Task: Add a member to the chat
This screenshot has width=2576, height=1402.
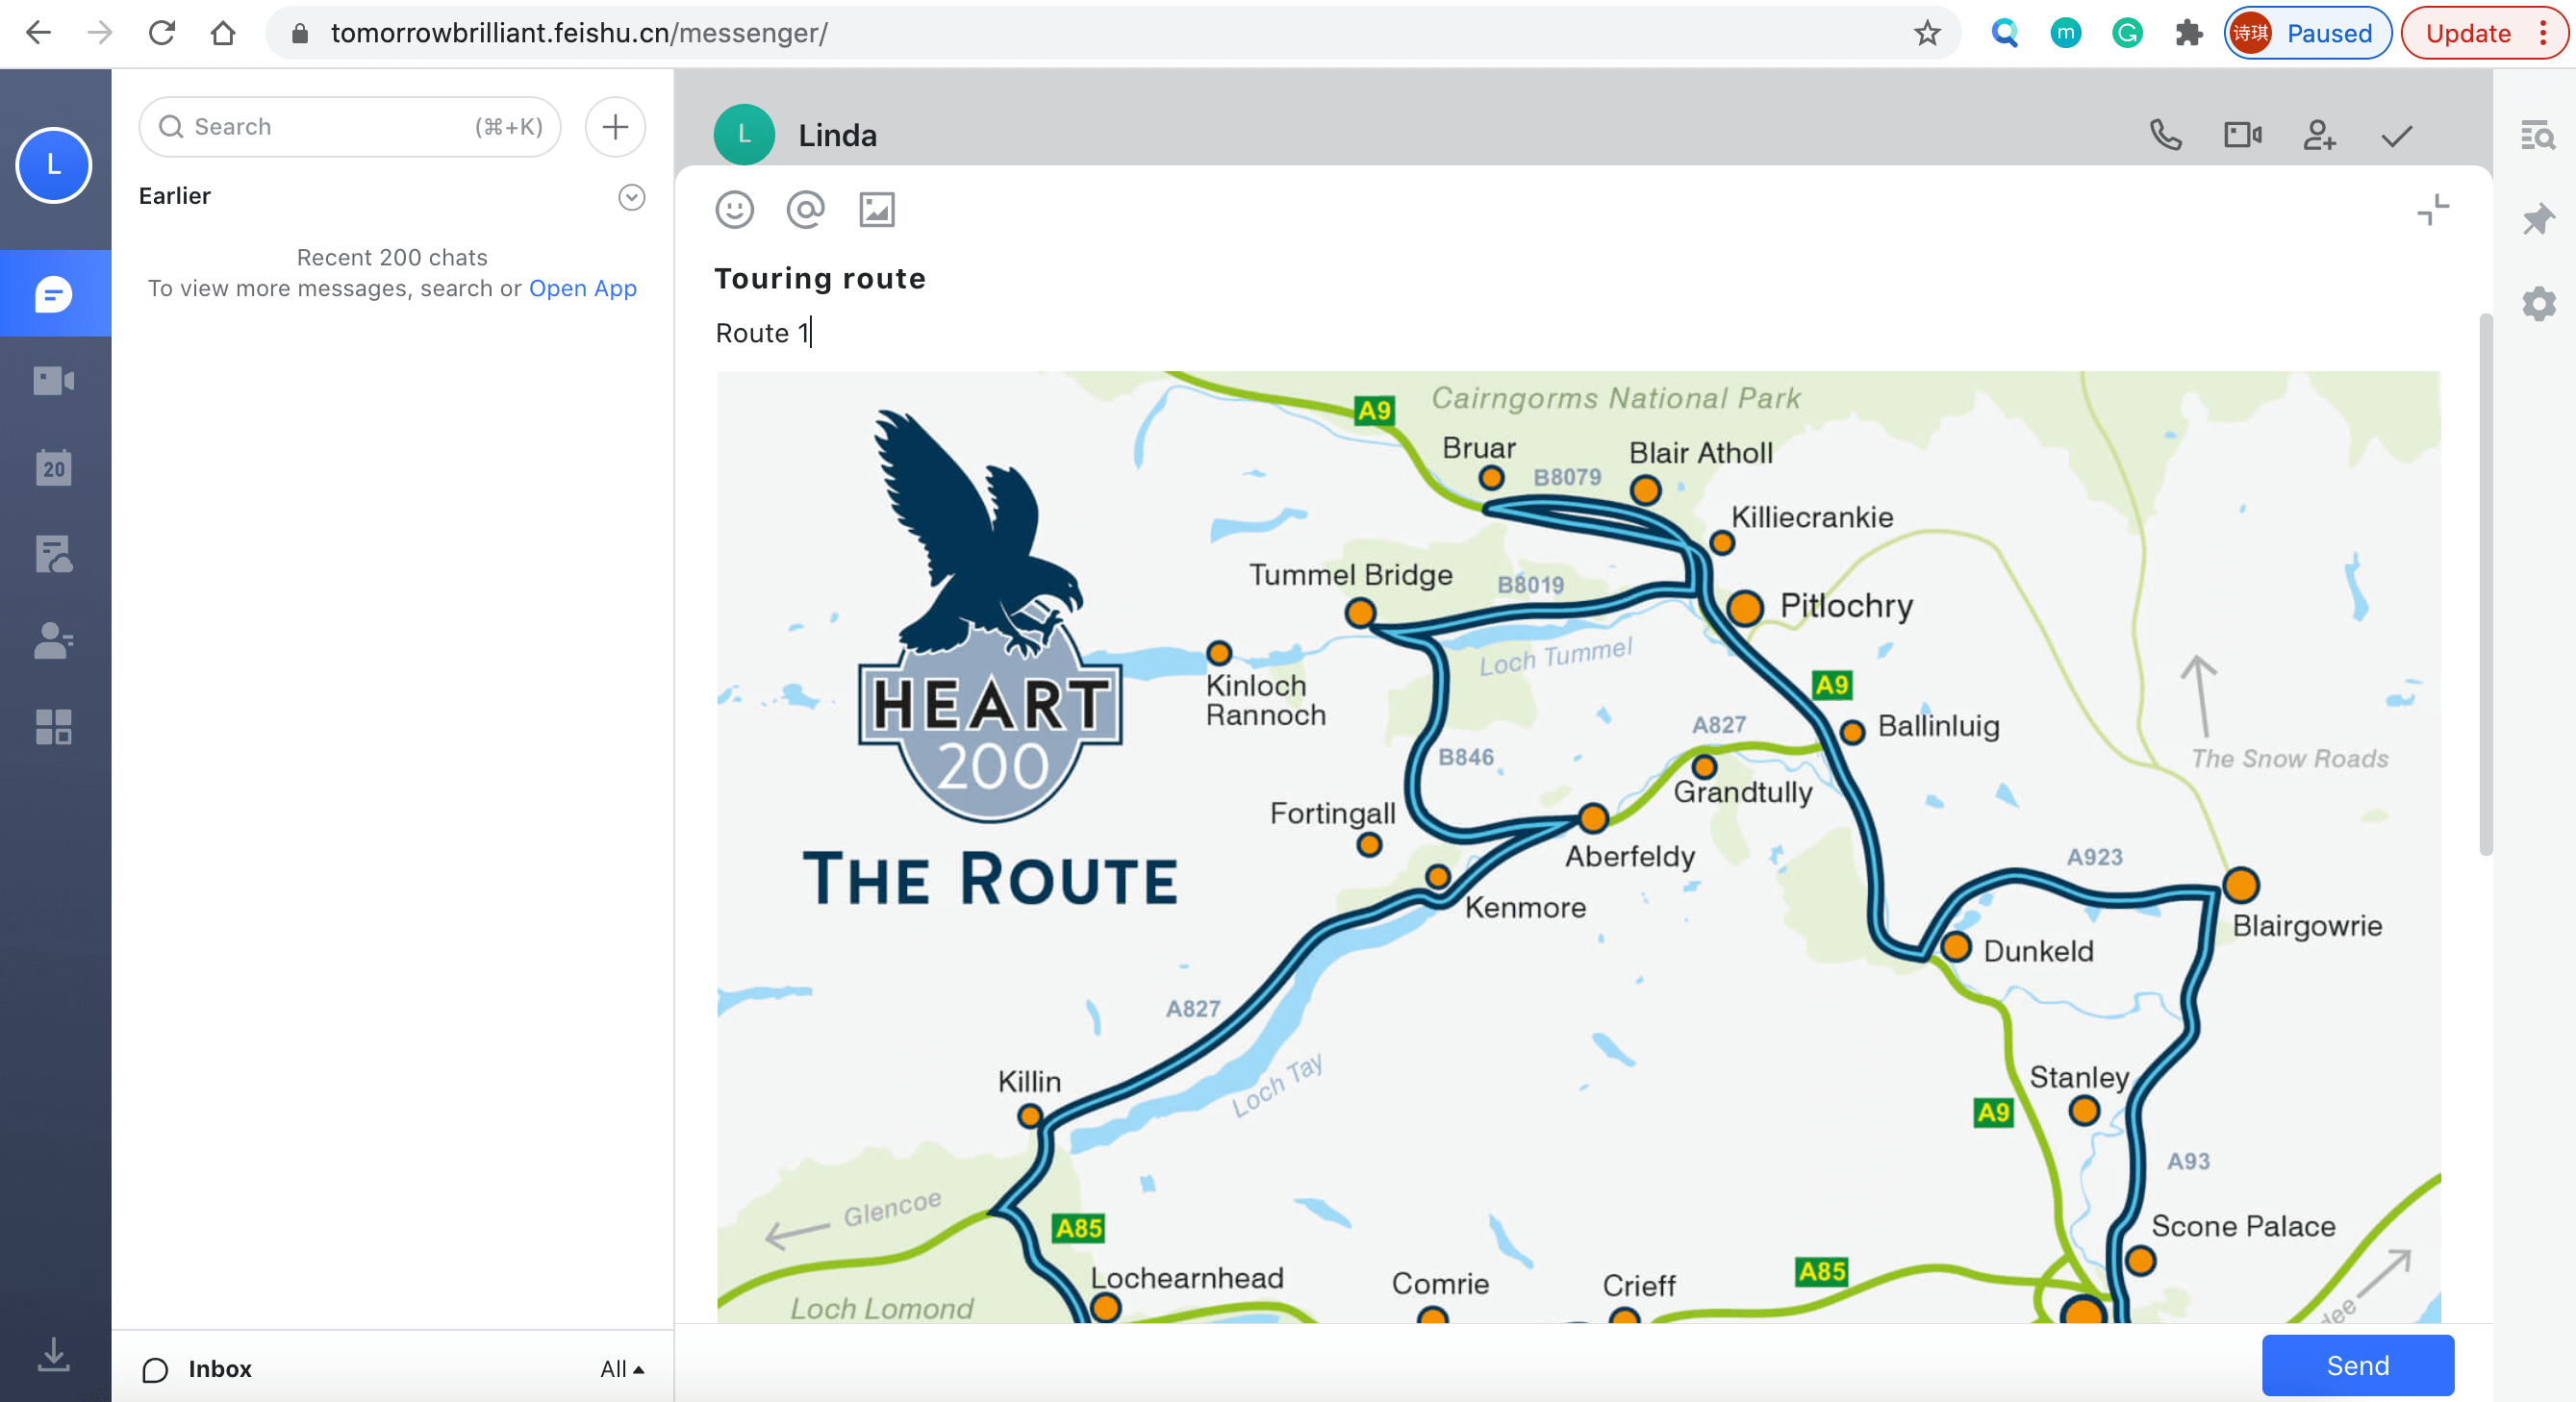Action: click(2319, 135)
